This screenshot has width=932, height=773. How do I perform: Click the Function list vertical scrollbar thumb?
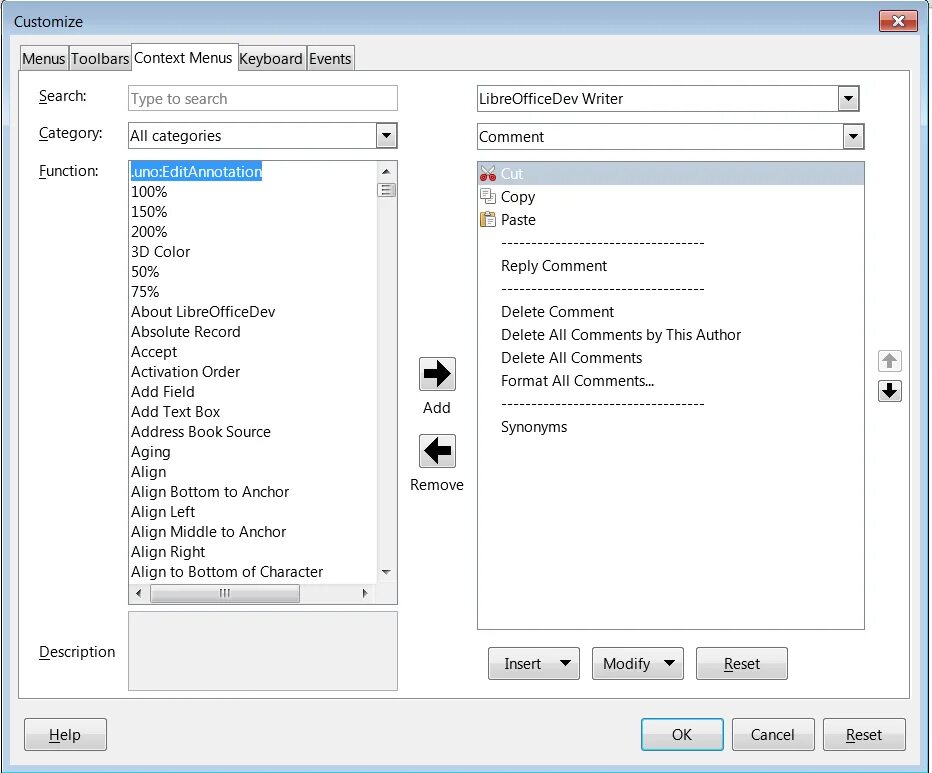point(386,190)
